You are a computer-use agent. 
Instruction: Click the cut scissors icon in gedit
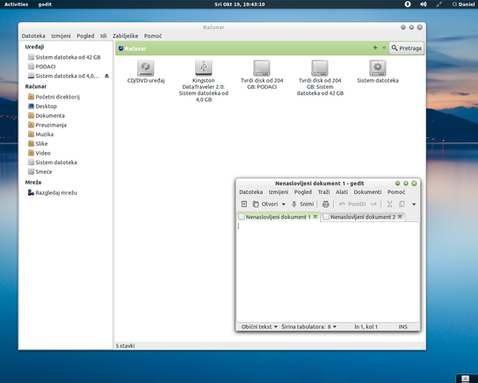click(x=389, y=204)
